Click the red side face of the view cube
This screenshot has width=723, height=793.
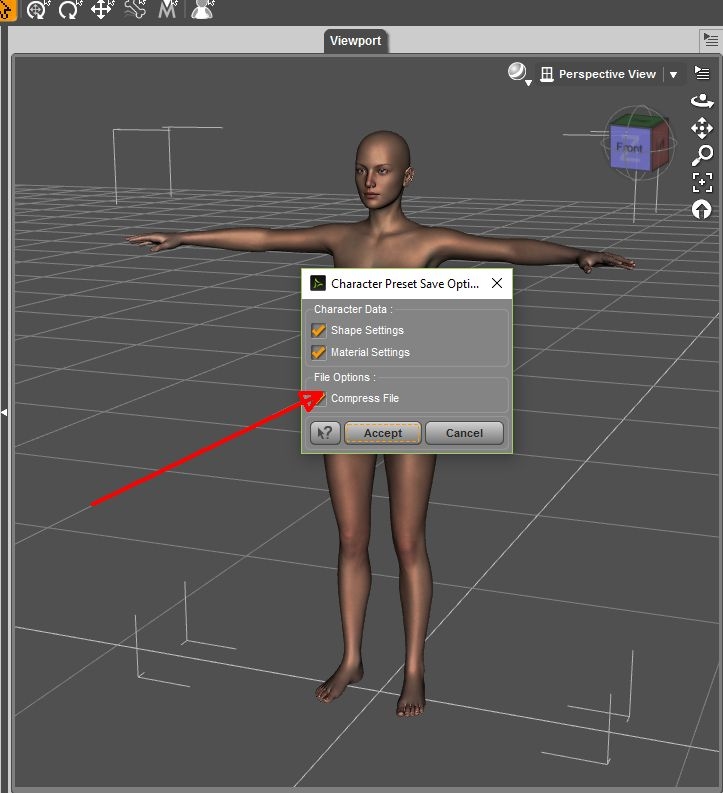click(660, 144)
